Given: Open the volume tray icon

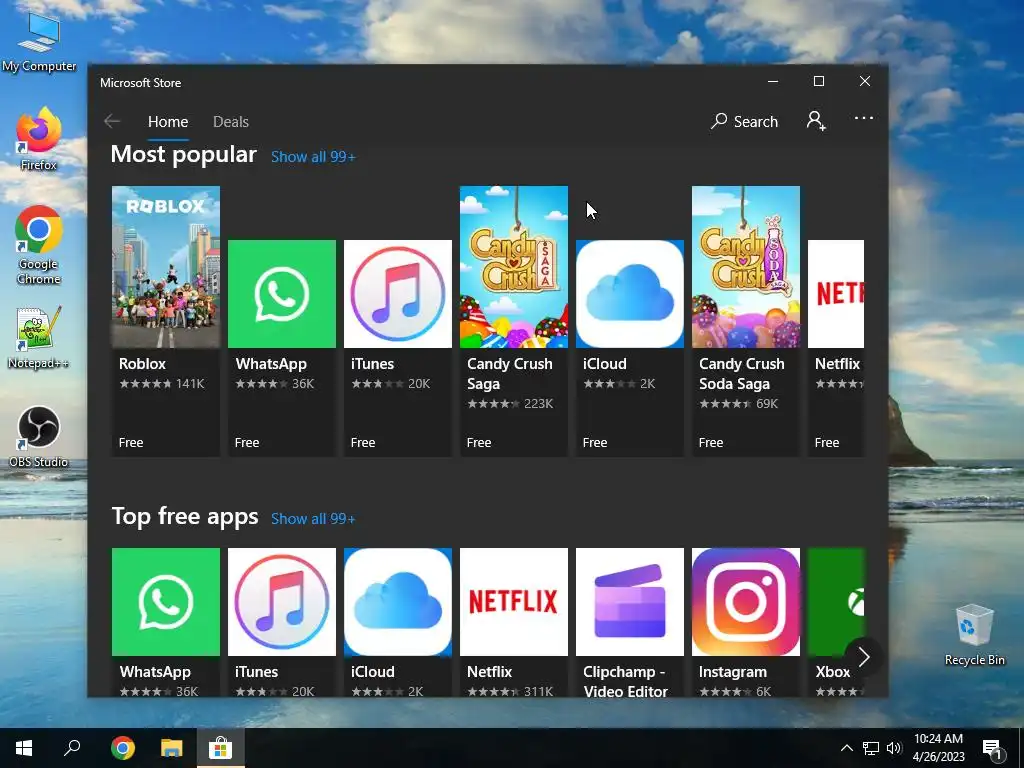Looking at the screenshot, I should [x=894, y=748].
